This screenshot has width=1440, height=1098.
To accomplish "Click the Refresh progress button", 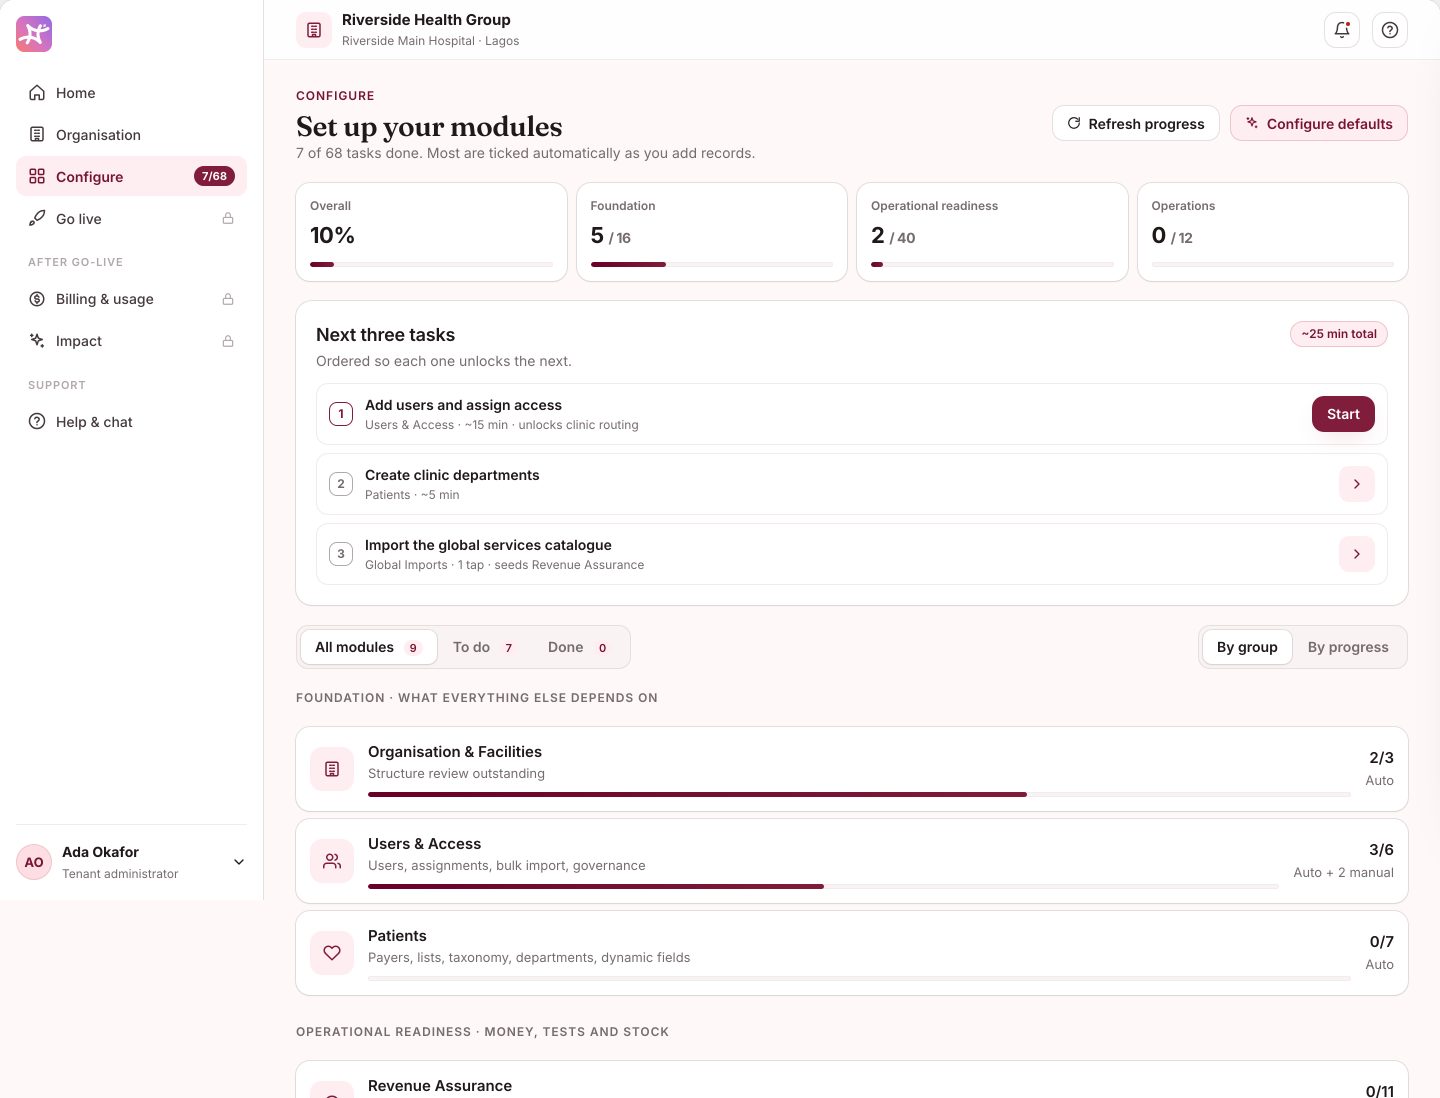I will [x=1135, y=123].
